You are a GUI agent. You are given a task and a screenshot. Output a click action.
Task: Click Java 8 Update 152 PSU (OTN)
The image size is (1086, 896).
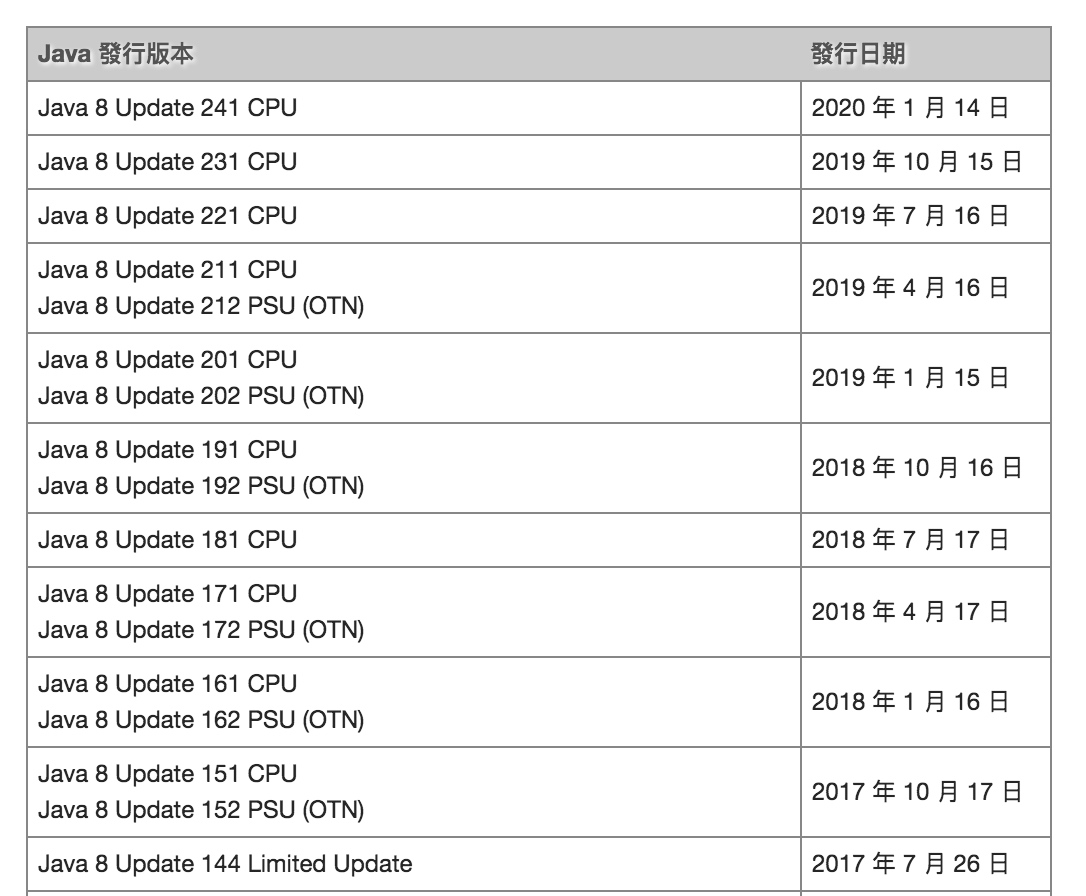click(201, 810)
